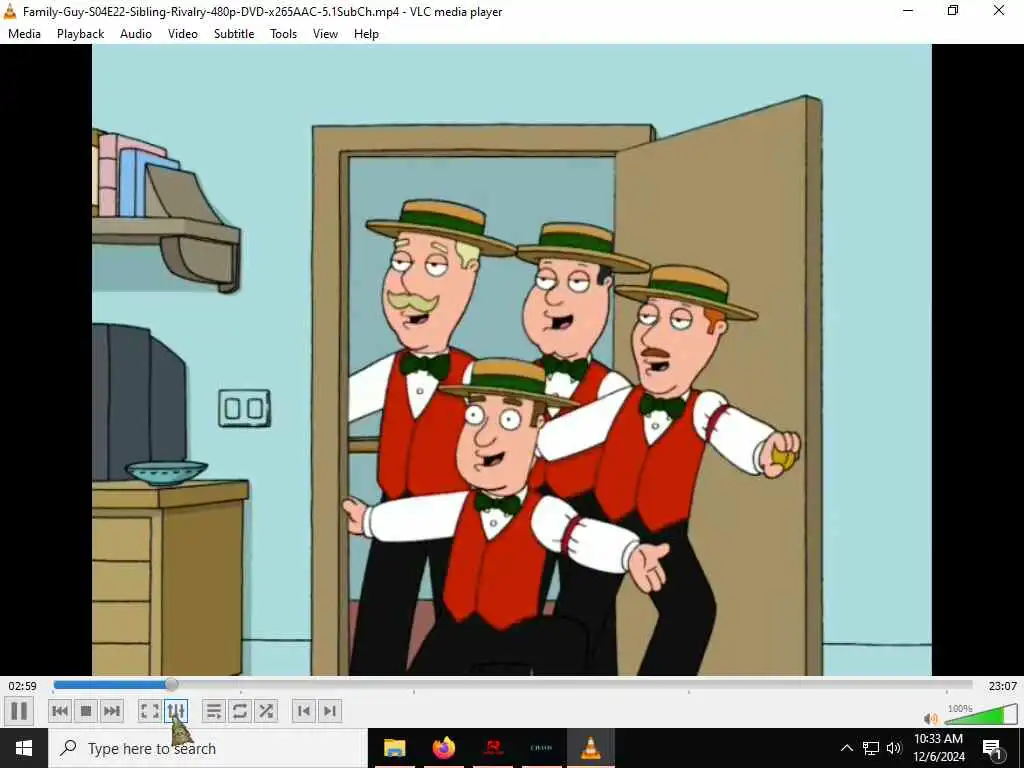Open network status tray icon

point(871,748)
